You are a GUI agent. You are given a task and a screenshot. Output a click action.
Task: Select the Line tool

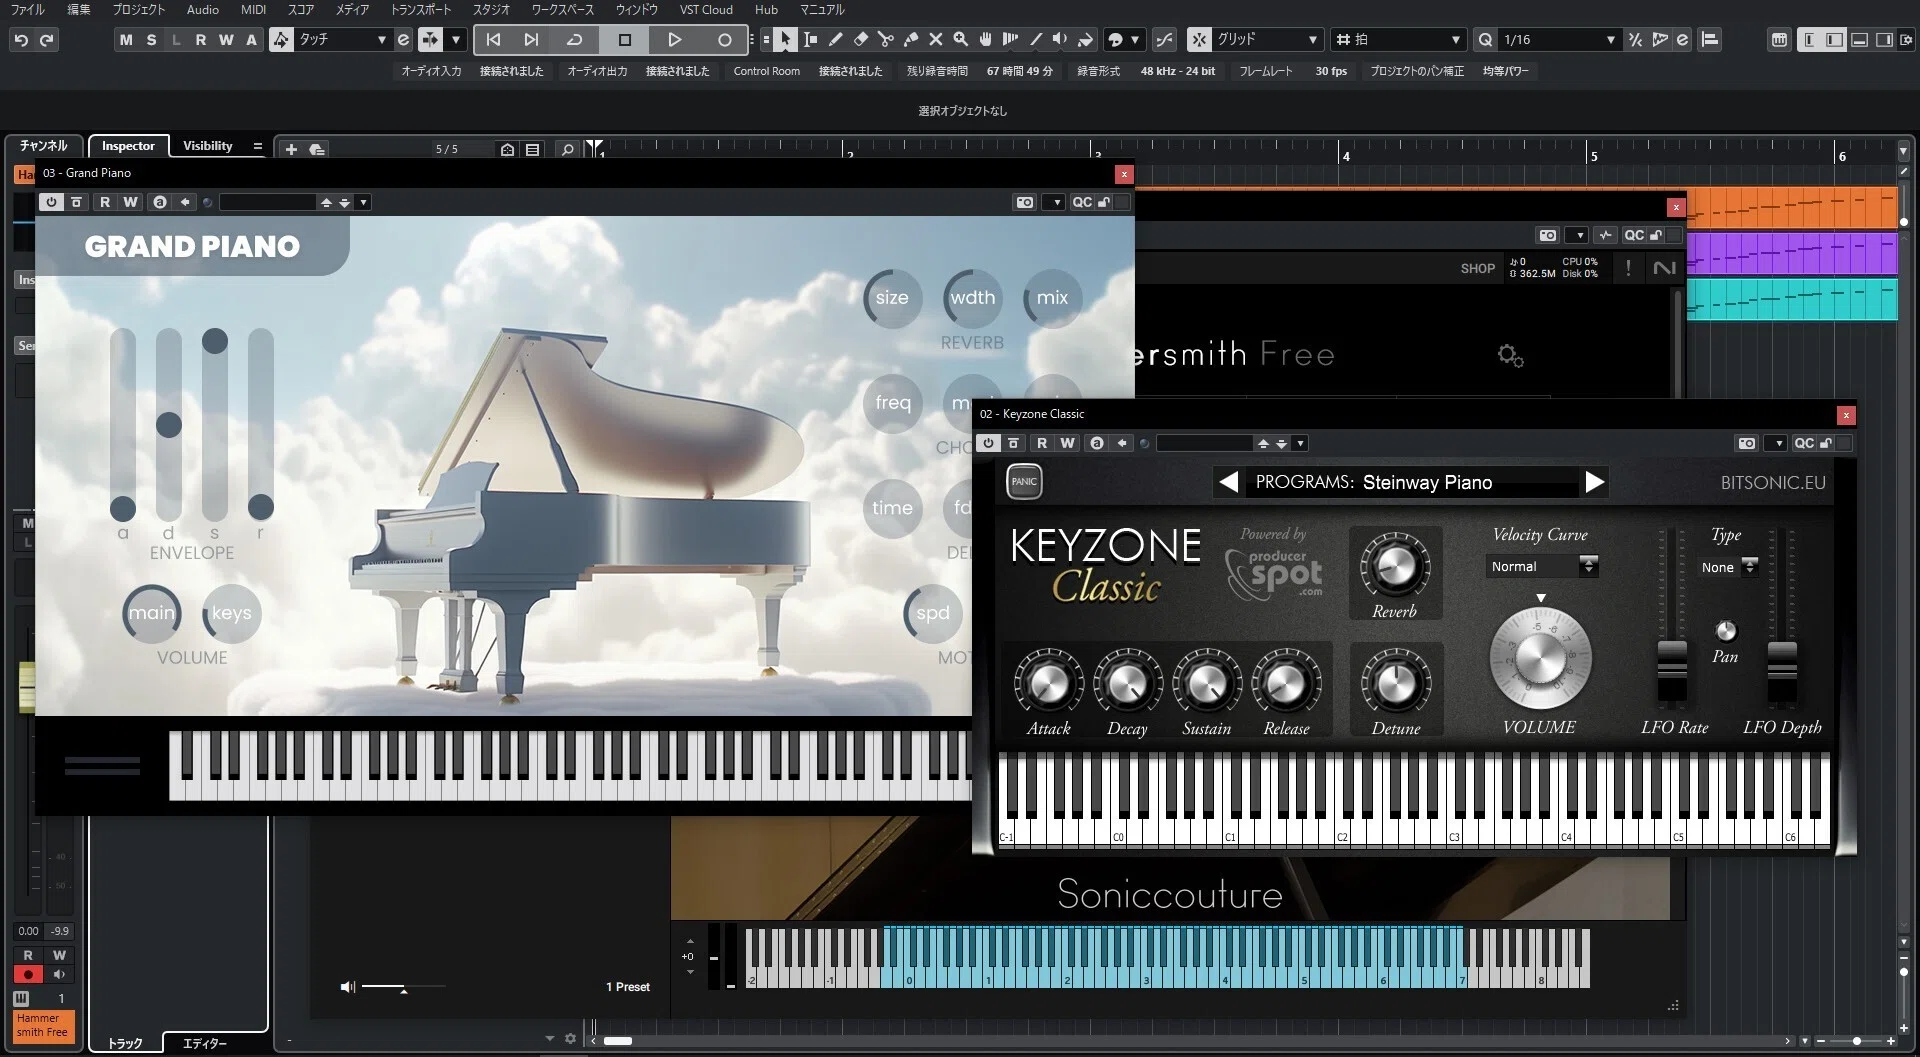tap(1035, 40)
